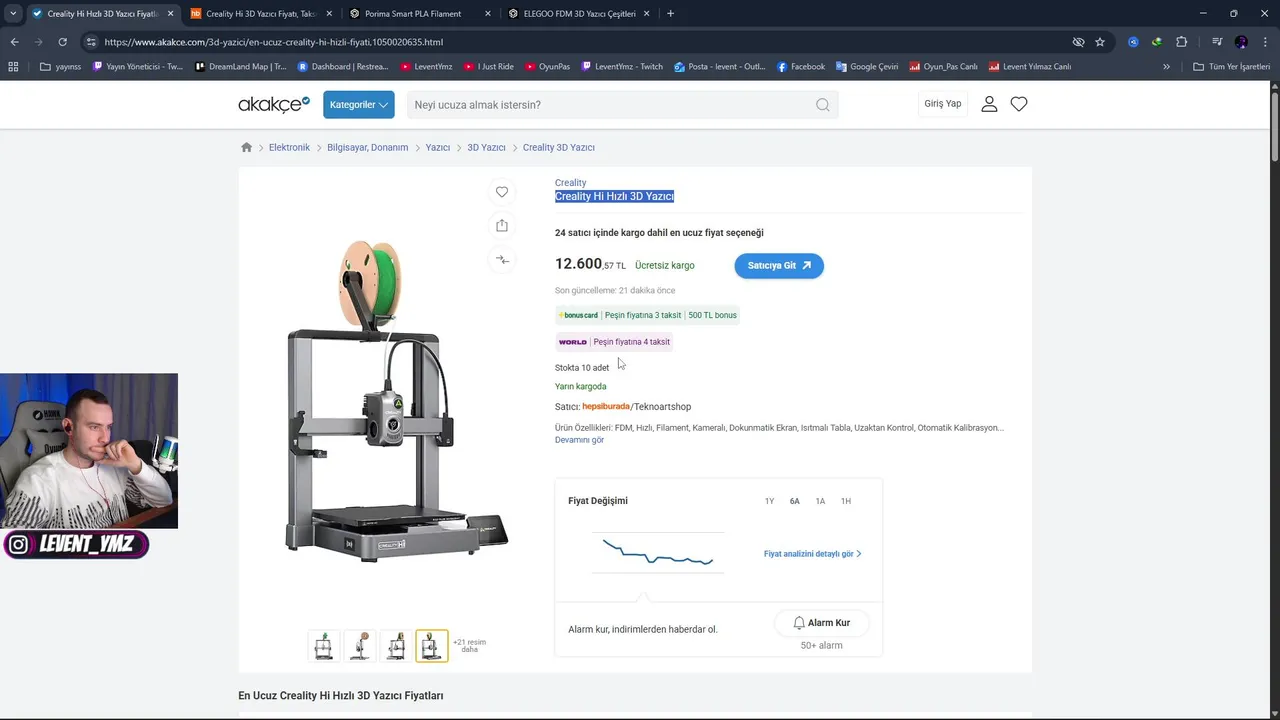The width and height of the screenshot is (1280, 720).
Task: Open Fiyat analizini detaylı gör
Action: [813, 554]
